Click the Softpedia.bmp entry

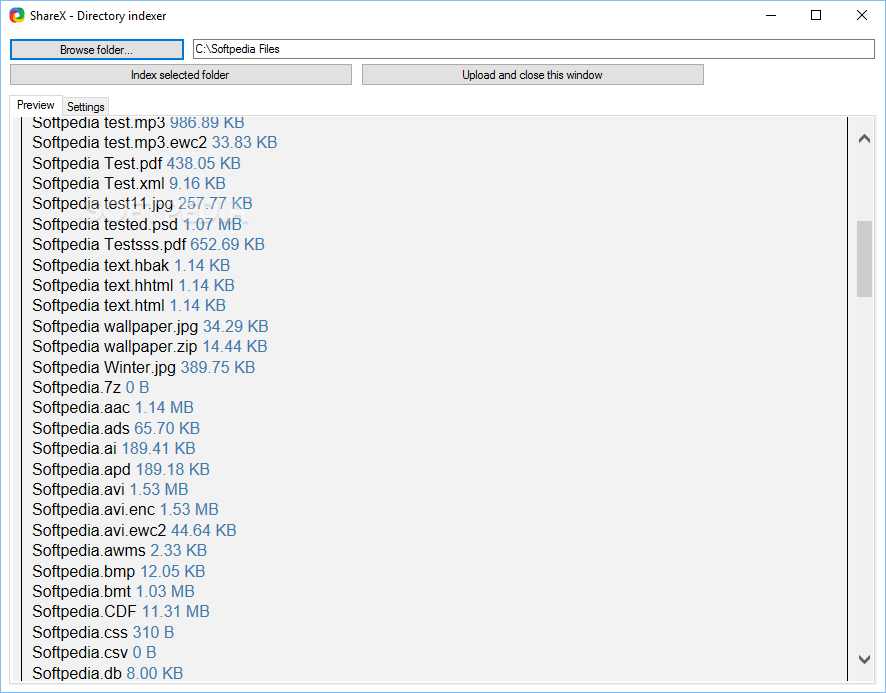tap(119, 571)
